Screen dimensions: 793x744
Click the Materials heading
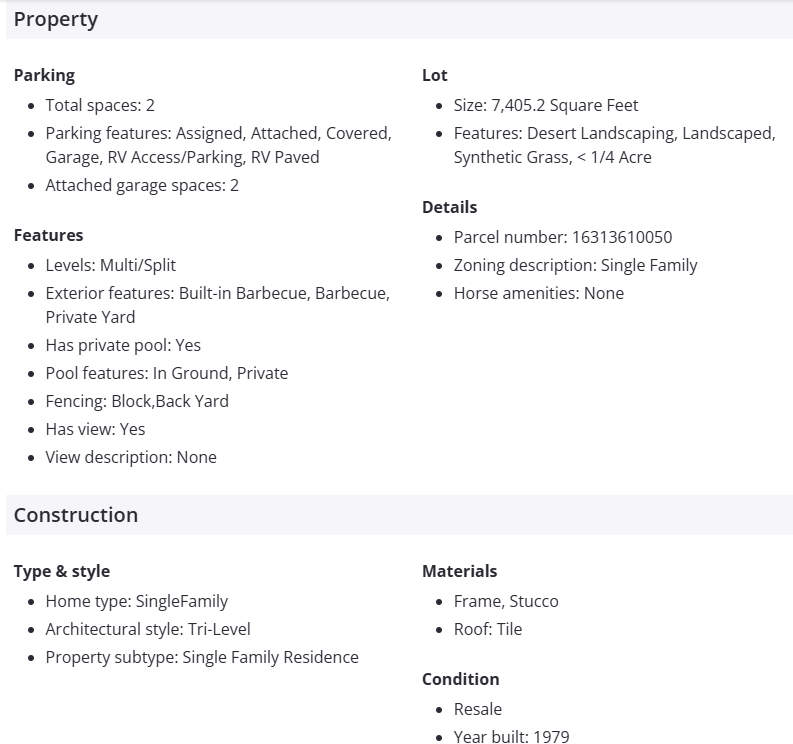click(x=459, y=571)
